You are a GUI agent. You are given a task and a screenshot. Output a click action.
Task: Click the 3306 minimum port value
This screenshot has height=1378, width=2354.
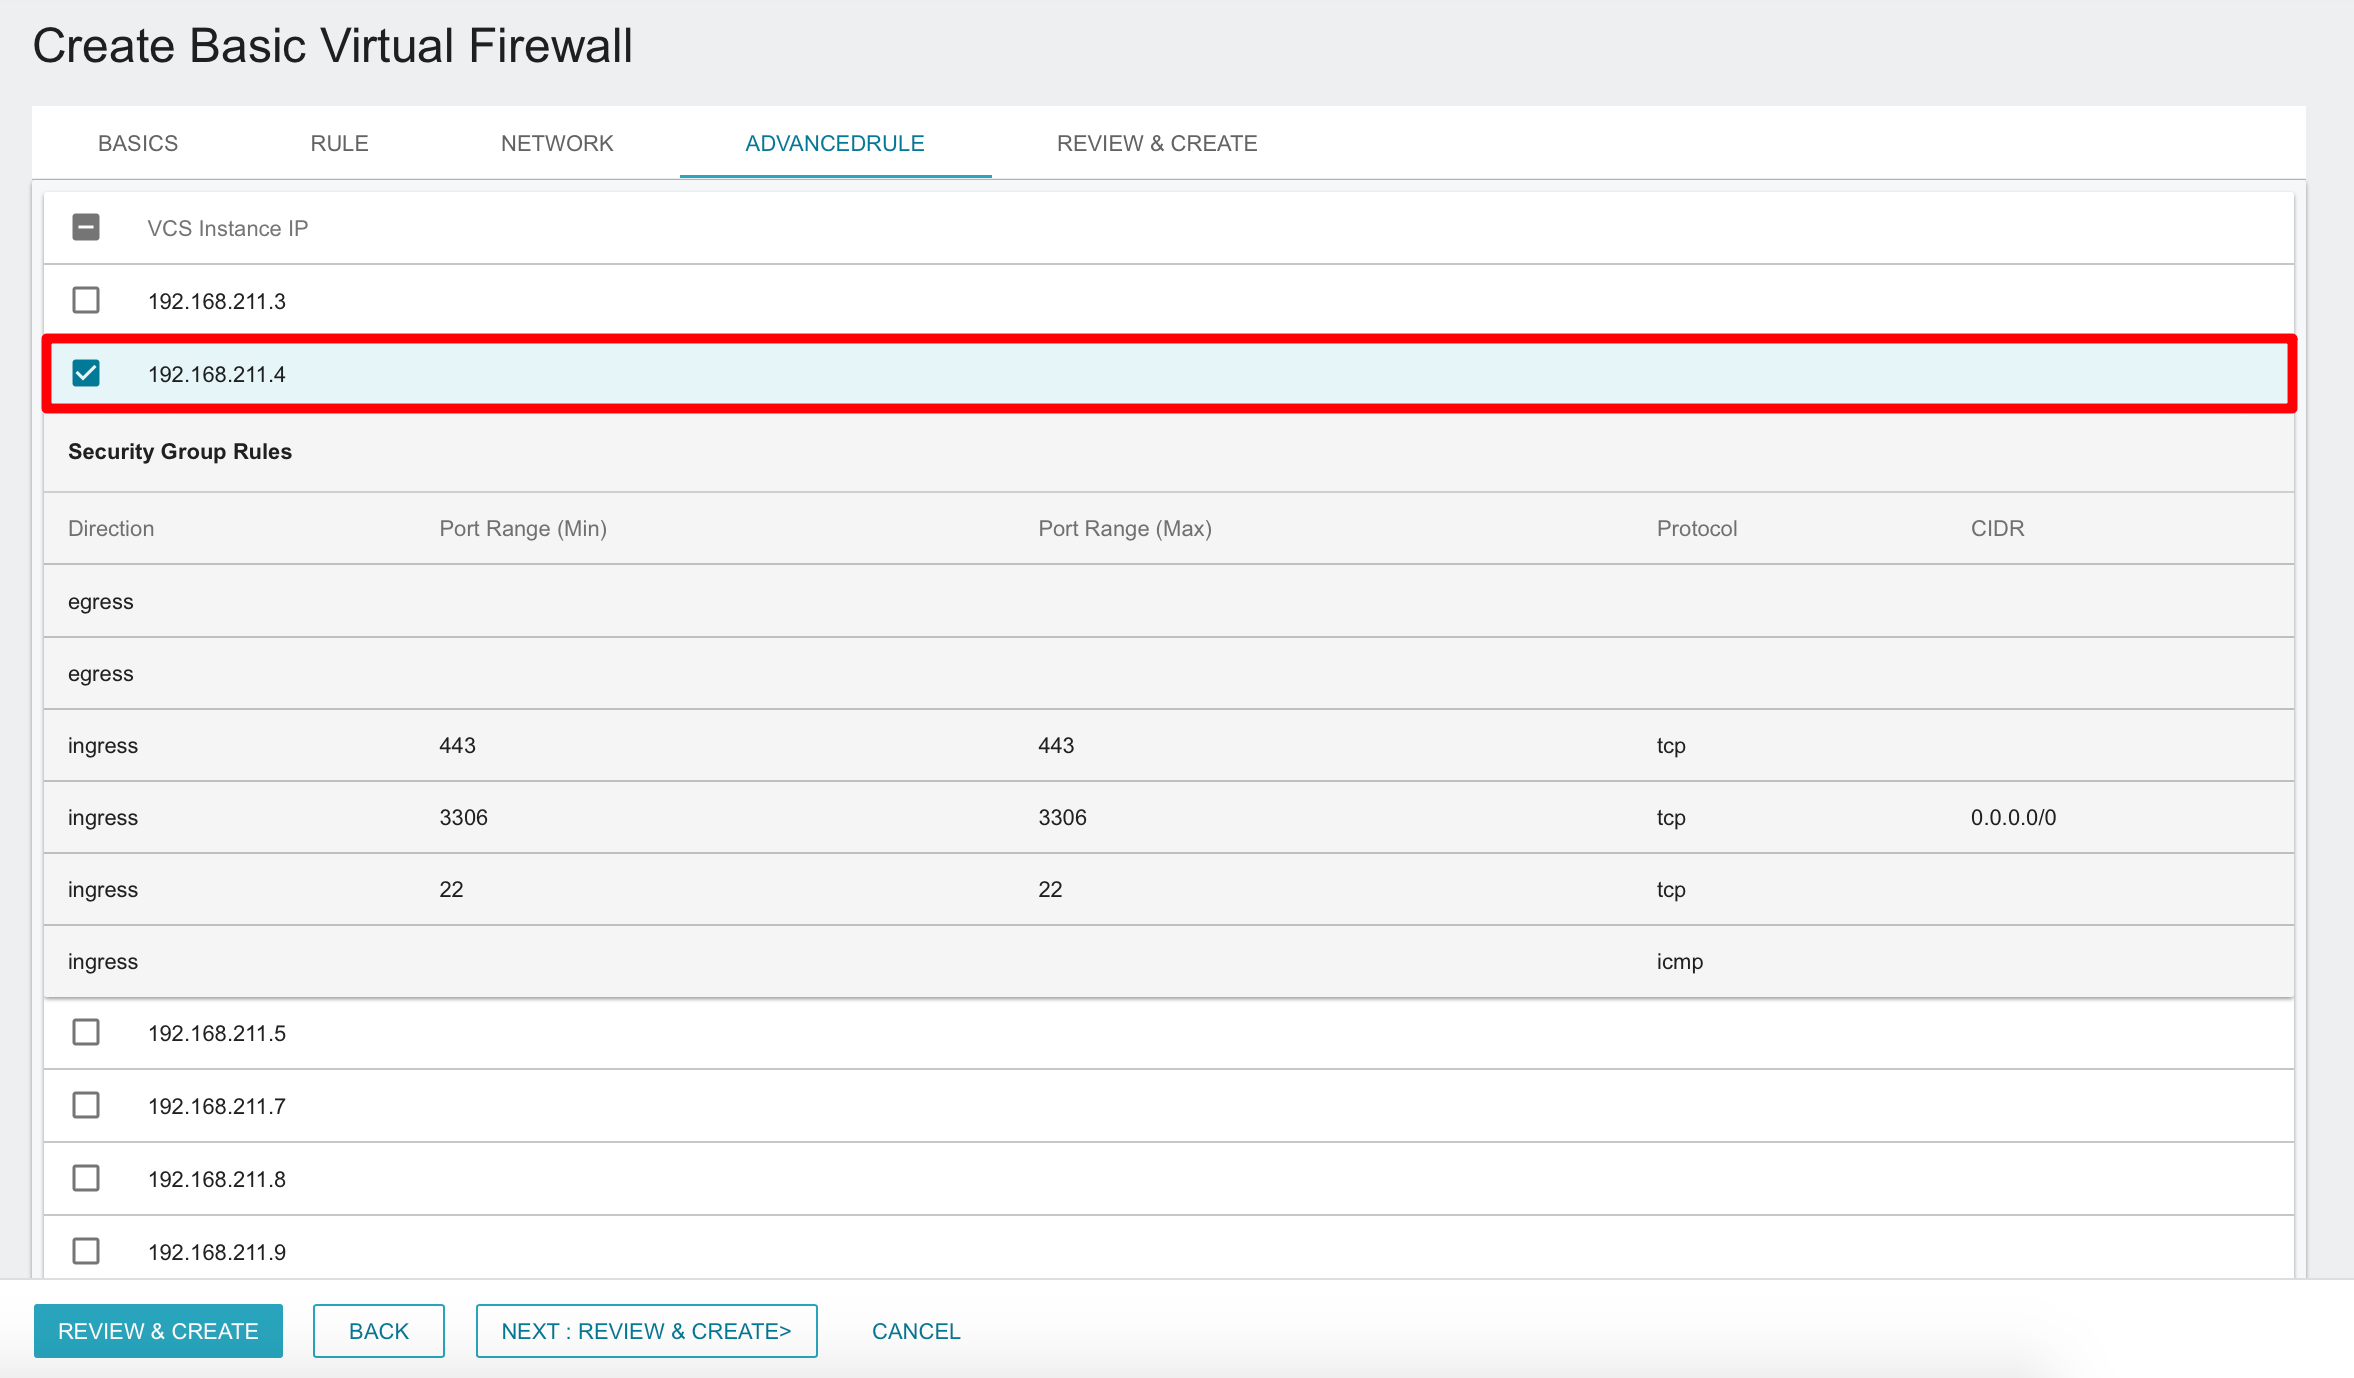[463, 818]
